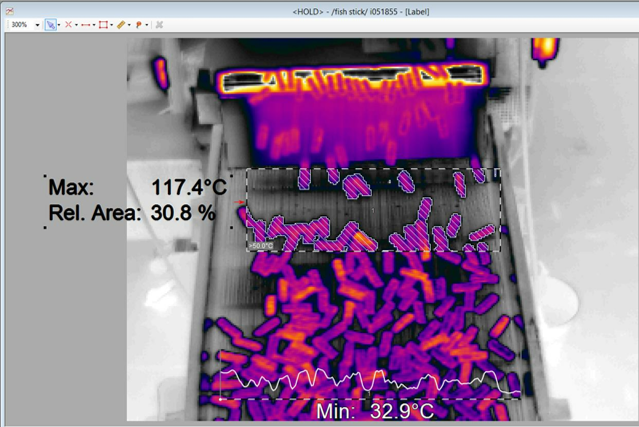Click the Max: 117.4°C label text
Viewport: 639px width, 427px height.
tap(139, 187)
